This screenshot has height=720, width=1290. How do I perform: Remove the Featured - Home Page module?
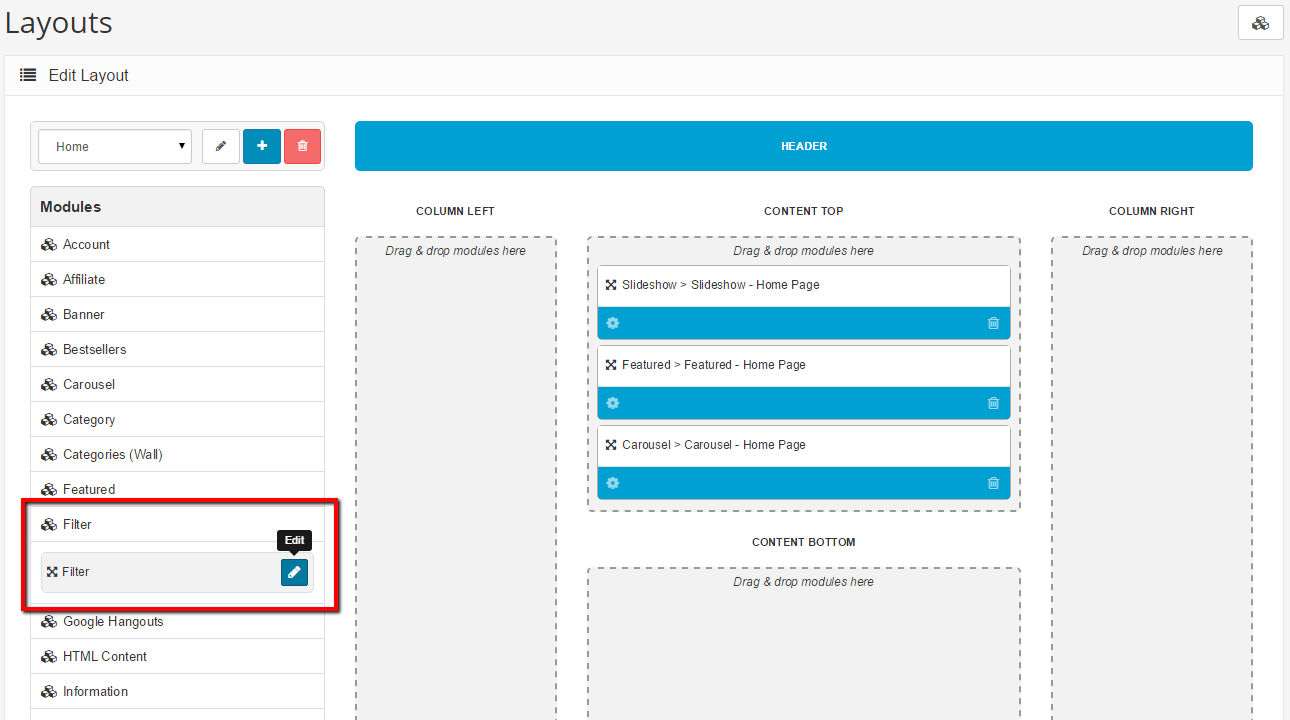tap(993, 403)
